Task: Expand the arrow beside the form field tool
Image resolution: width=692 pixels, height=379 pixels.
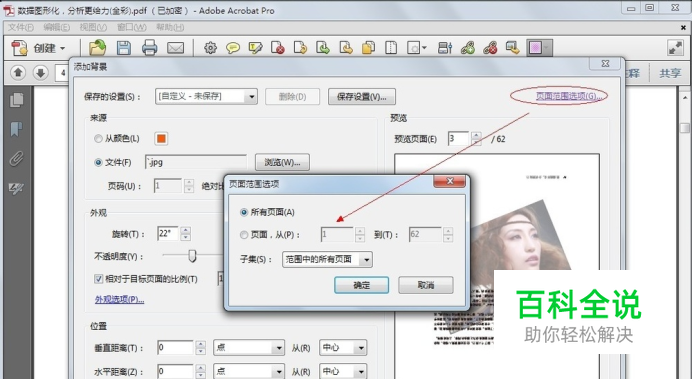Action: pyautogui.click(x=424, y=48)
